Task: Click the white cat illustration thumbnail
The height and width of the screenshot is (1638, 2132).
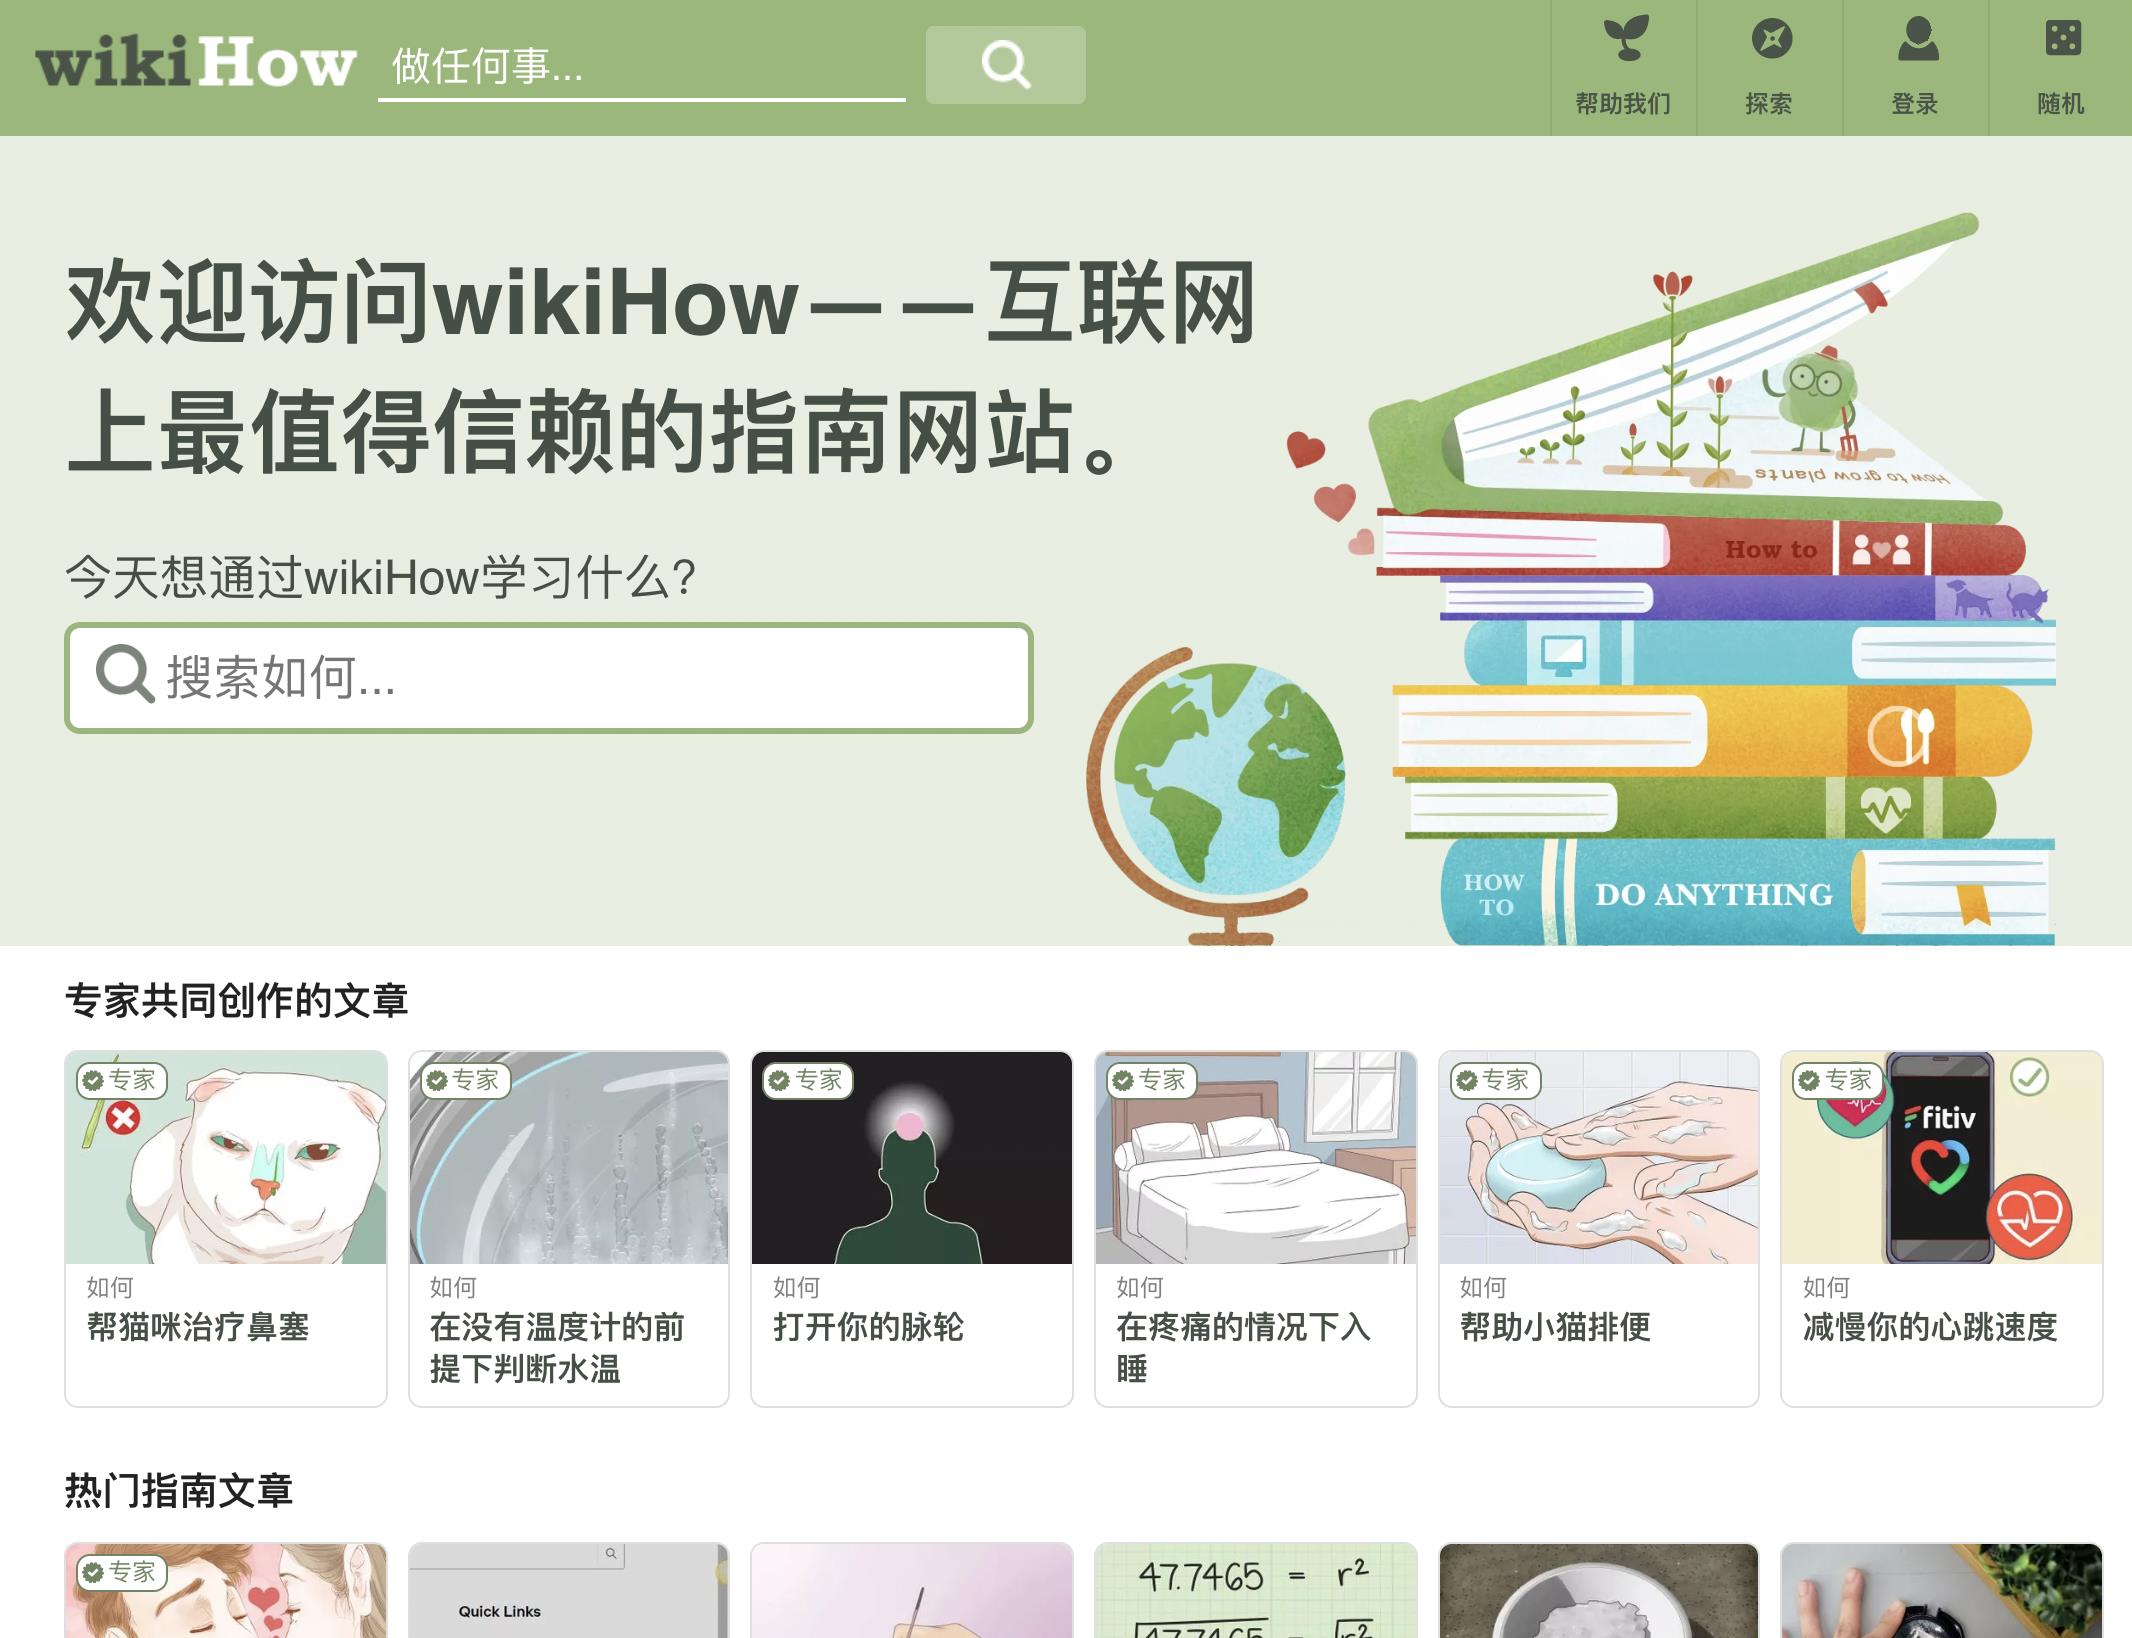Action: [226, 1158]
